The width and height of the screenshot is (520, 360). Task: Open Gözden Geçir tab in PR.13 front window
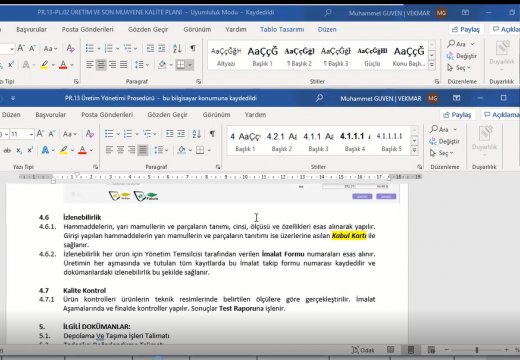pos(167,115)
